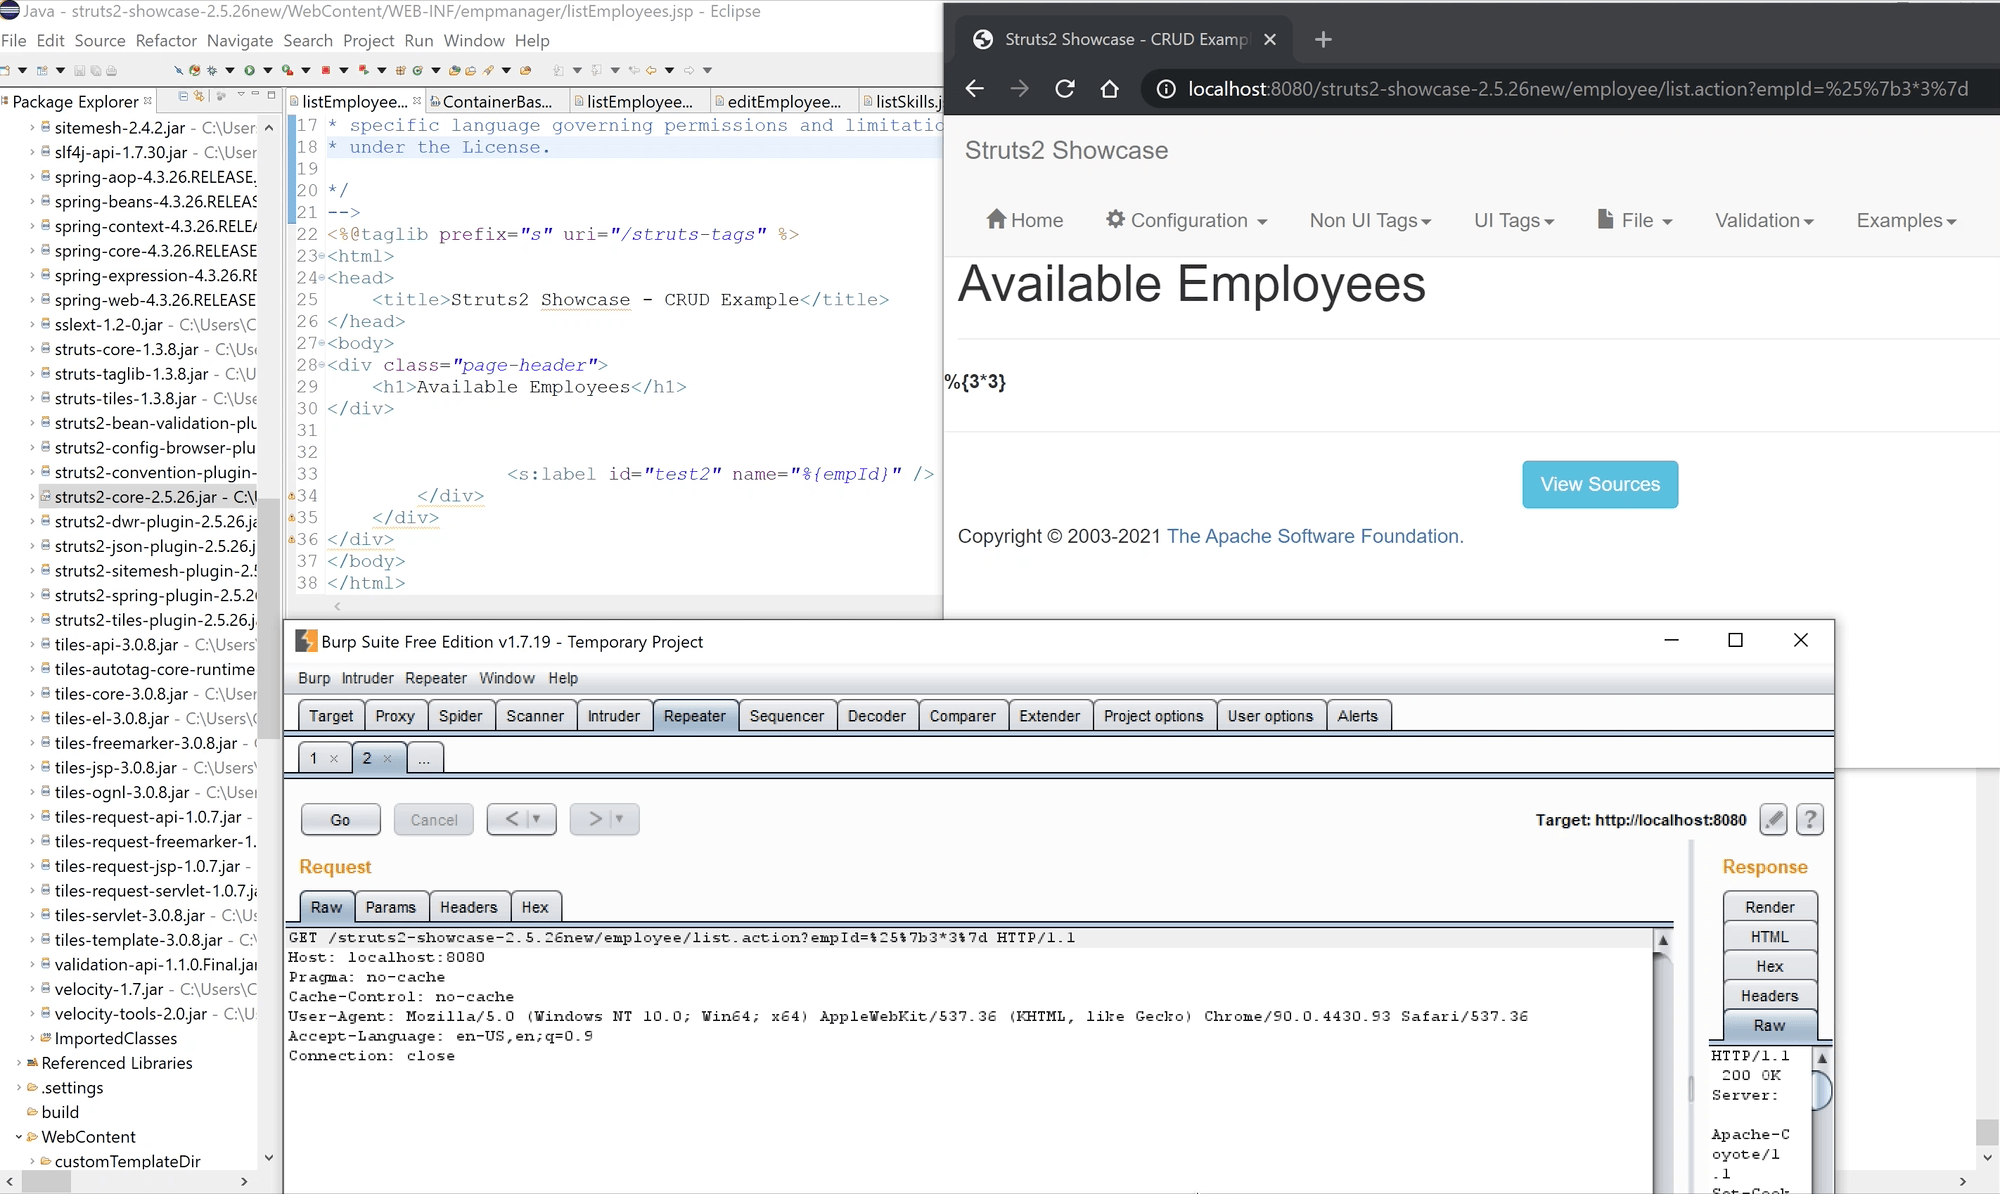Click the Apache Software Foundation link
The height and width of the screenshot is (1194, 2000).
pos(1314,536)
